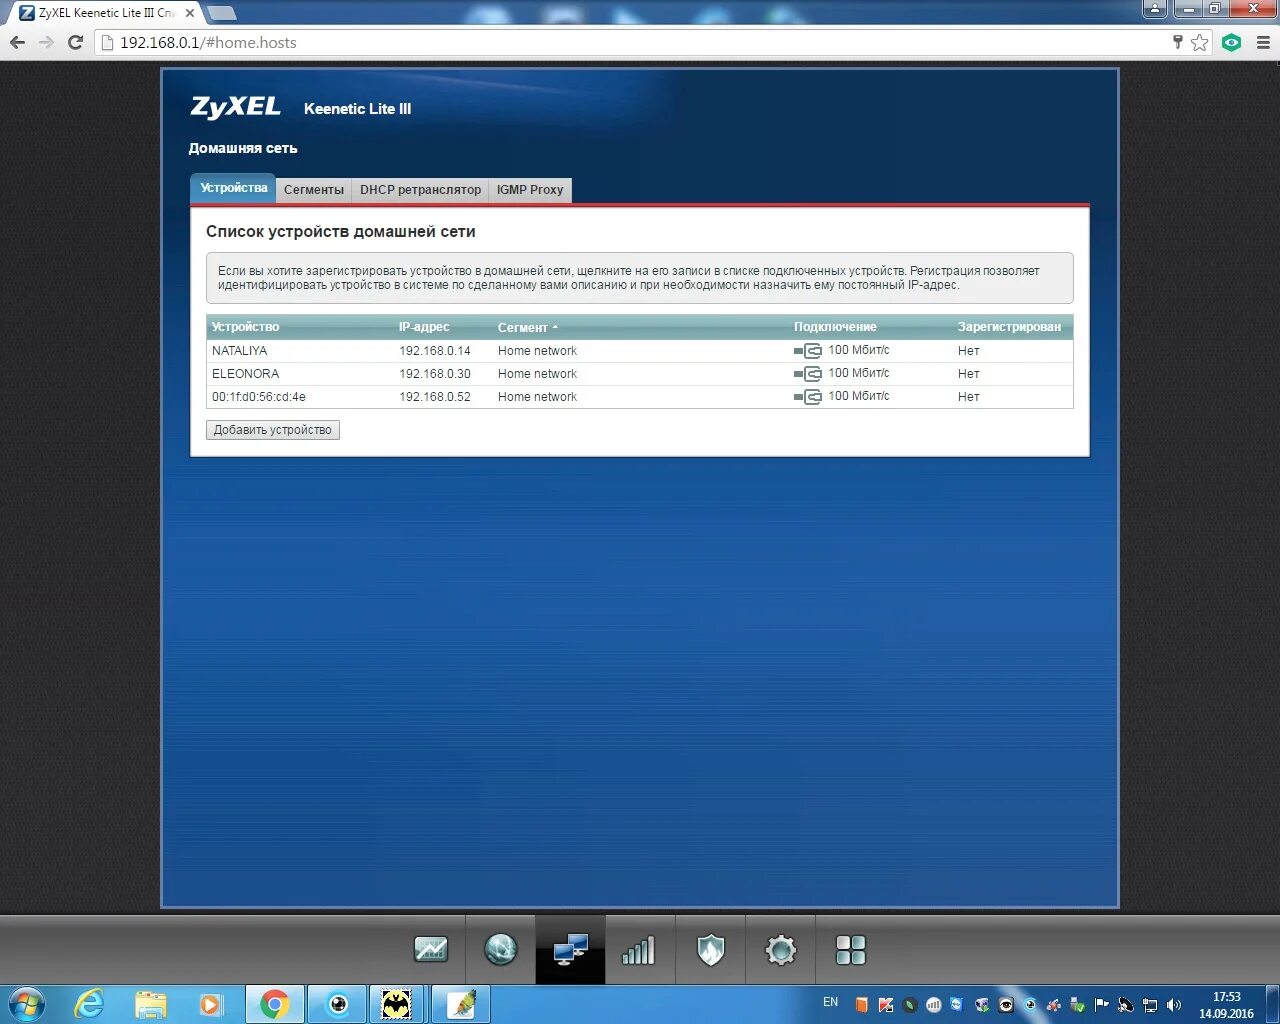
Task: Select the NATALIYA device row
Action: tap(640, 351)
